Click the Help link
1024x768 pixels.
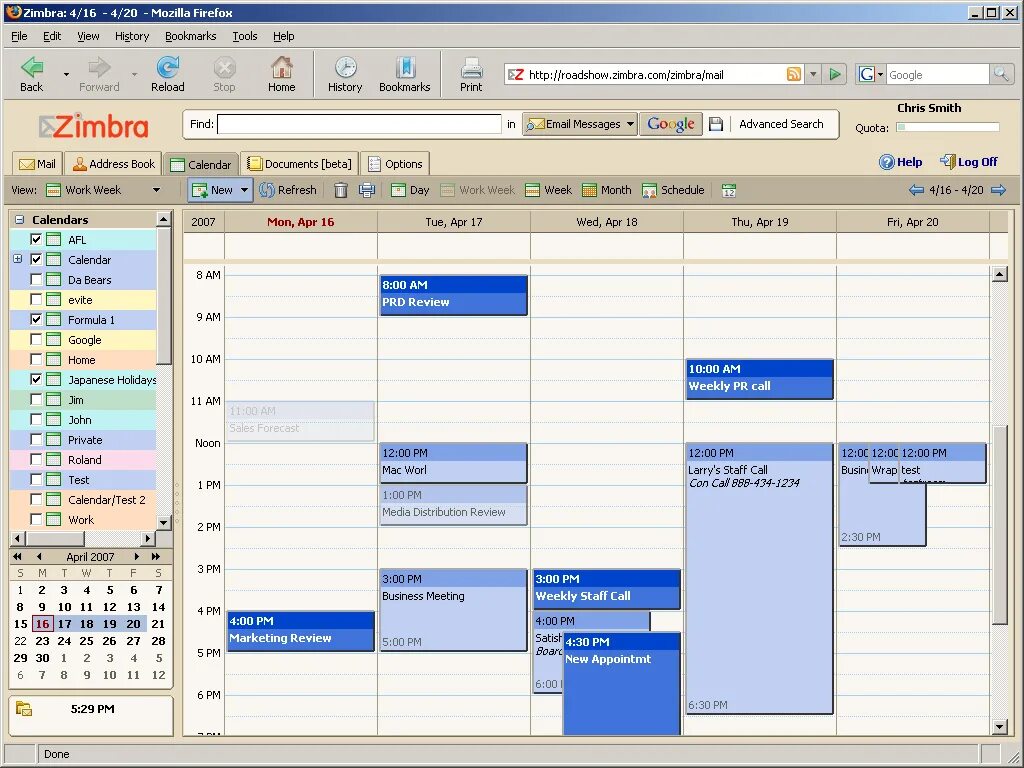pyautogui.click(x=901, y=162)
